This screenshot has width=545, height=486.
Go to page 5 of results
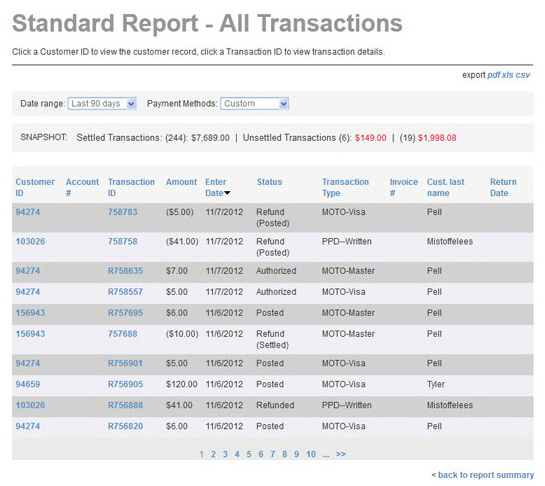[x=249, y=454]
